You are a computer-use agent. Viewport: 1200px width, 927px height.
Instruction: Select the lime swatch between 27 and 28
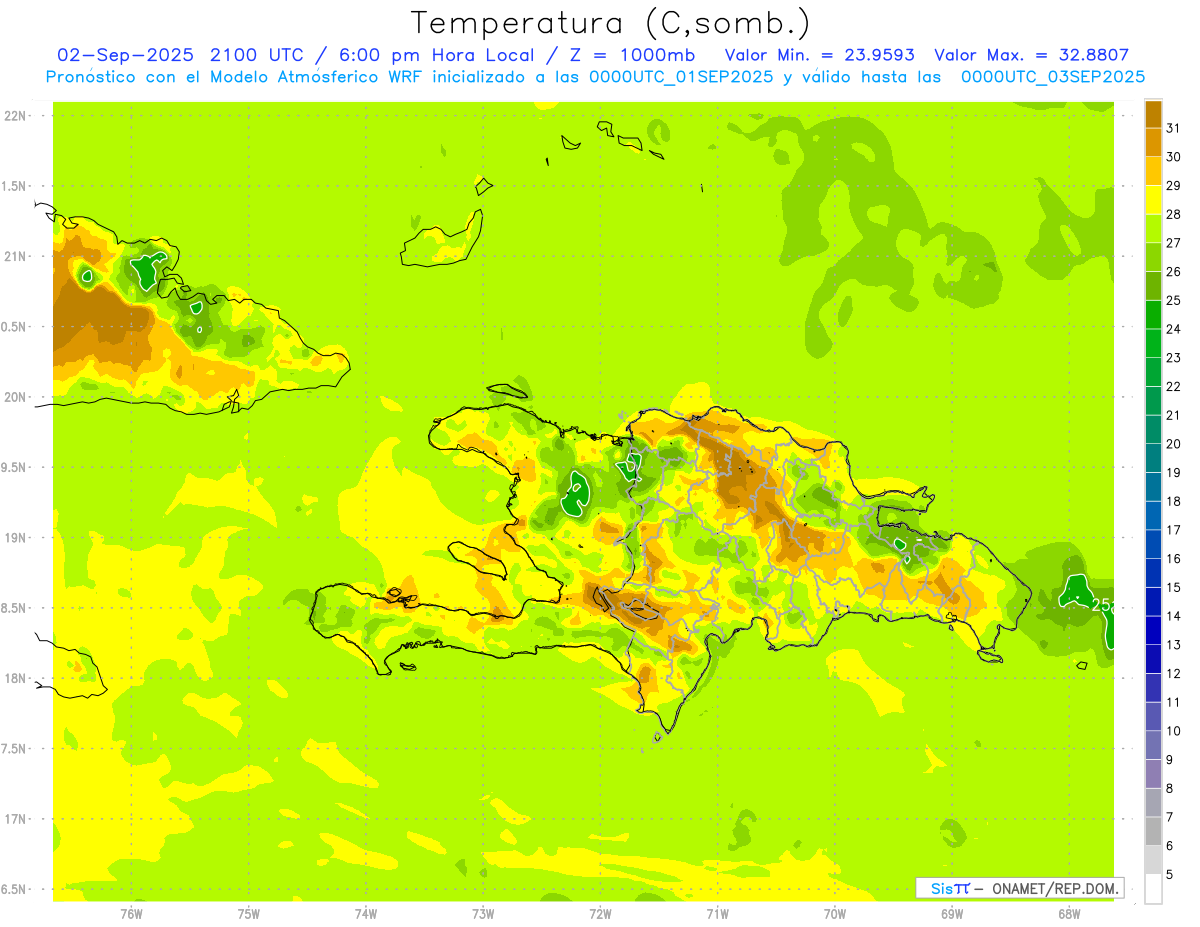tap(1153, 228)
